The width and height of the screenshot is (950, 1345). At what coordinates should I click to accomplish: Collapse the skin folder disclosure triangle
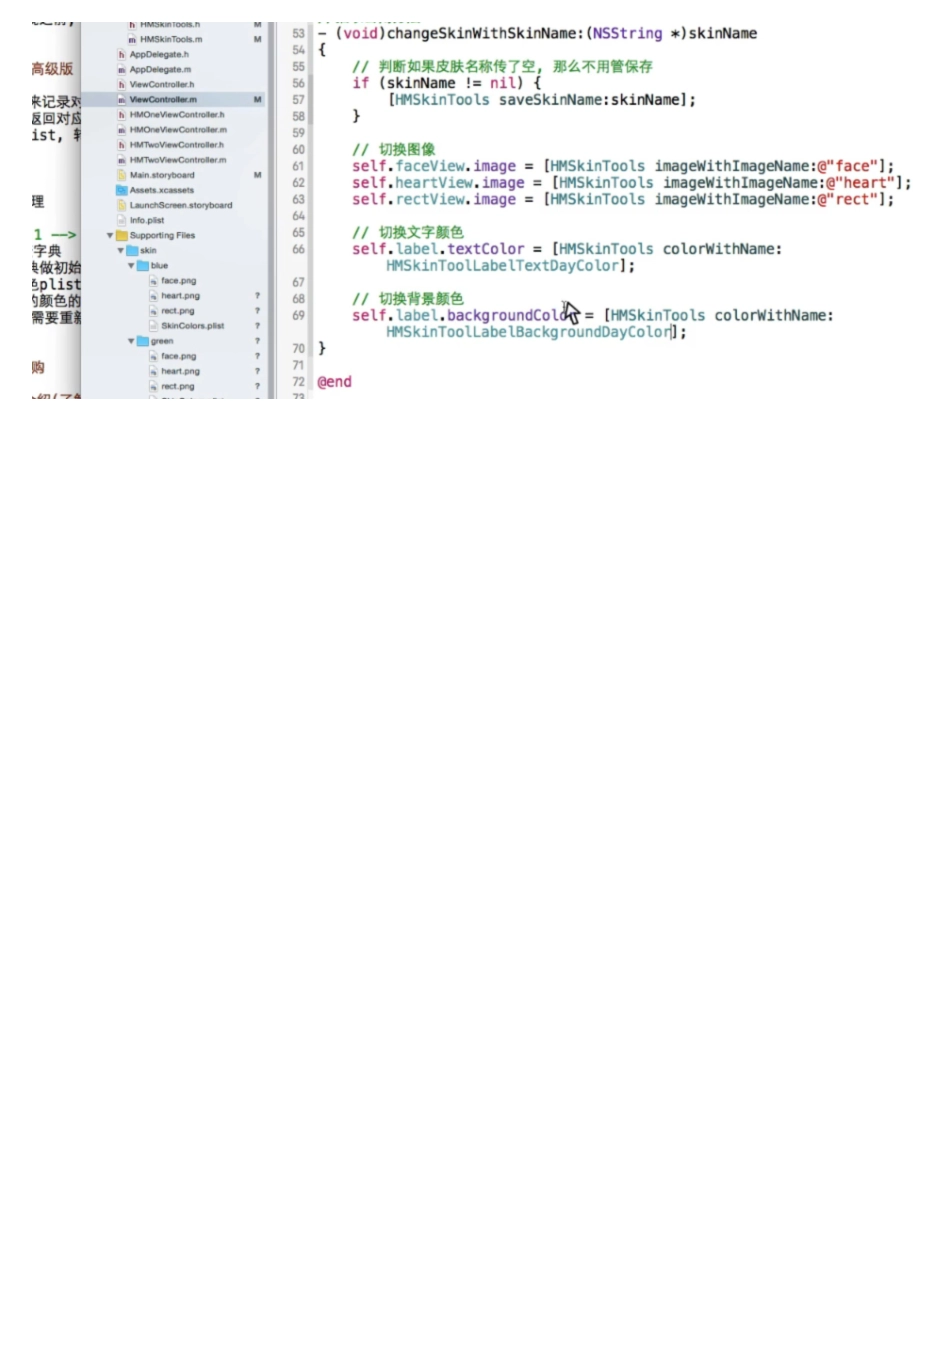click(x=121, y=250)
